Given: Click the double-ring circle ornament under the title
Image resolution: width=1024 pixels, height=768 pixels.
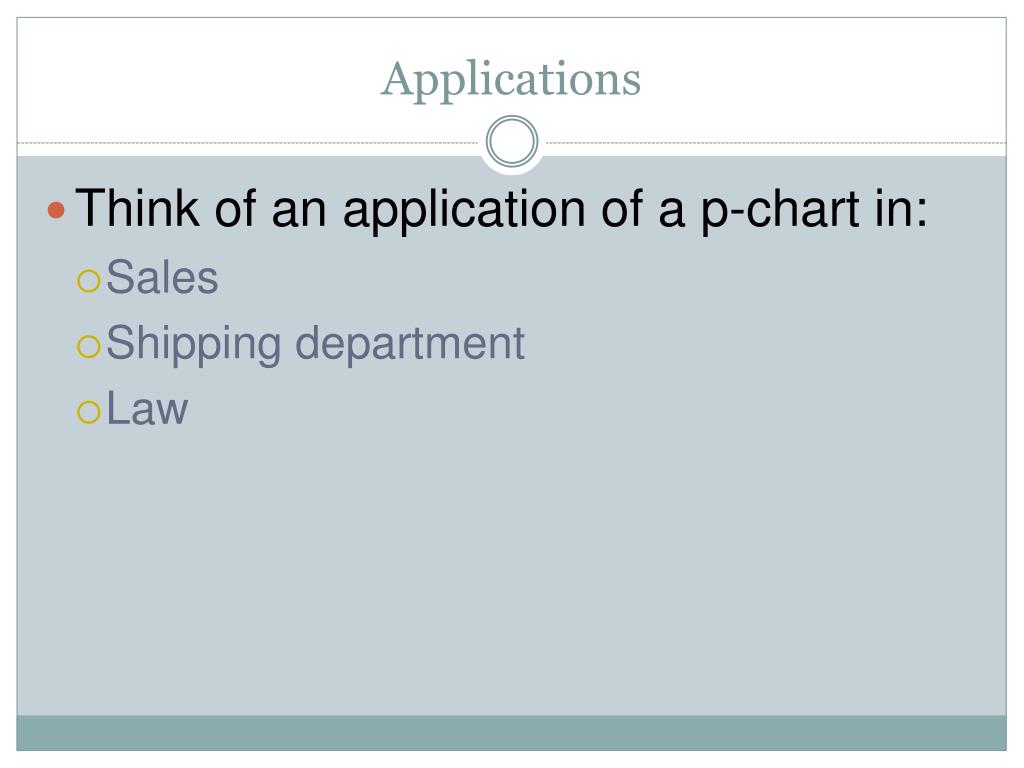Looking at the screenshot, I should [x=512, y=141].
